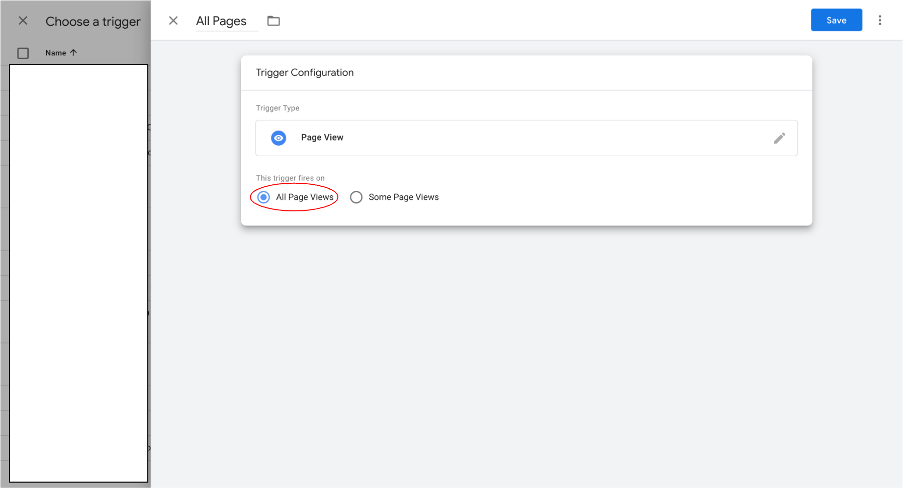
Task: Click the pencil edit icon for trigger type
Action: point(779,138)
